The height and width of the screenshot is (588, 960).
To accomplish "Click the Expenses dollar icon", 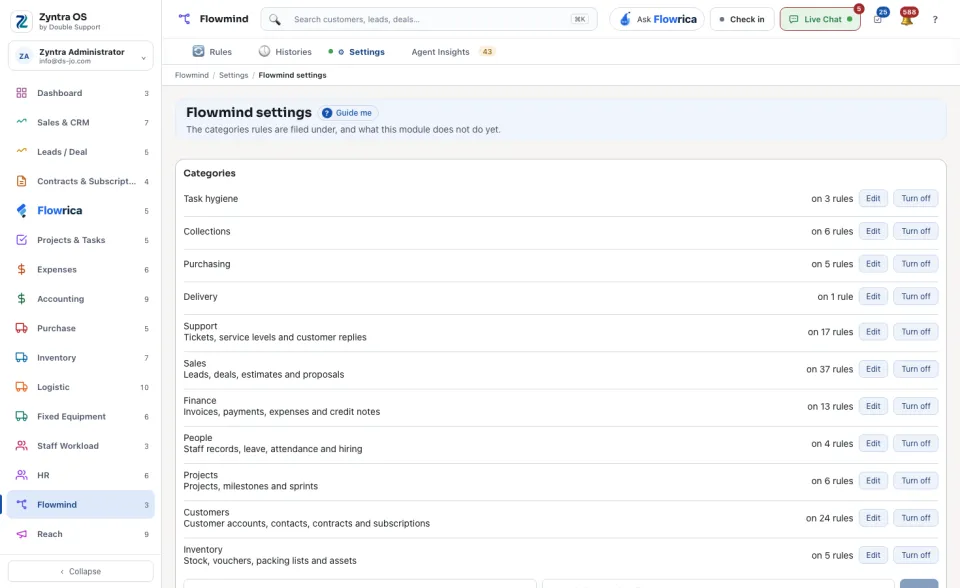I will pyautogui.click(x=21, y=270).
